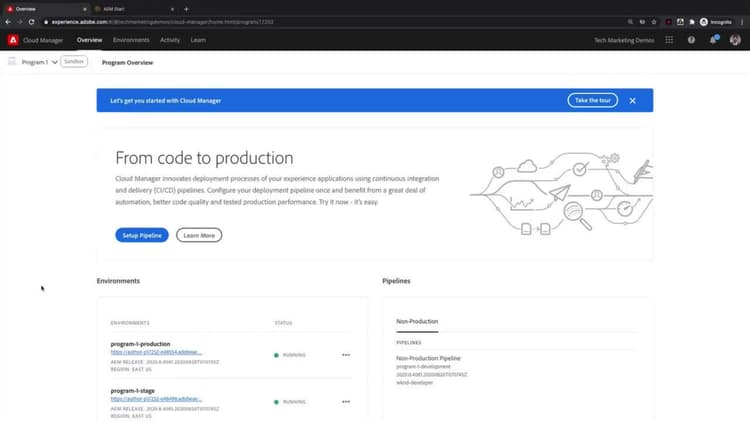Open the Activity menu item
The width and height of the screenshot is (750, 421).
pyautogui.click(x=170, y=40)
